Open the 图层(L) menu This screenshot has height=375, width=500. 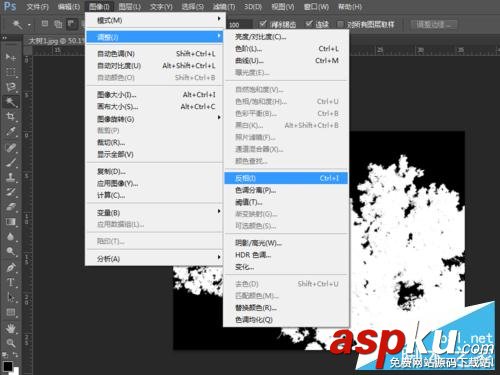coord(130,7)
